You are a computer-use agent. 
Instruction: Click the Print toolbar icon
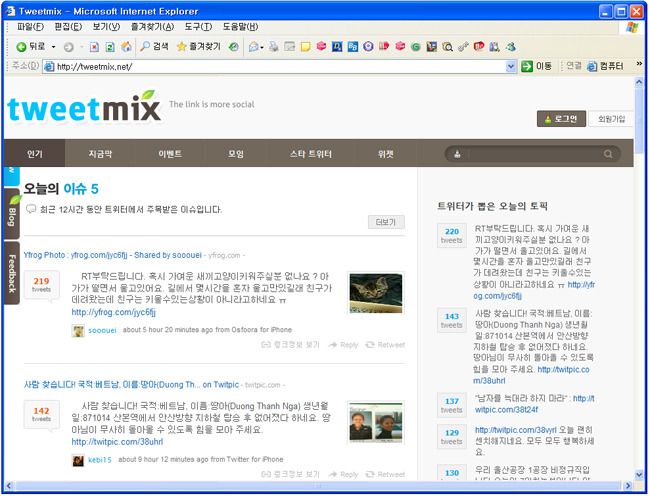click(x=274, y=46)
